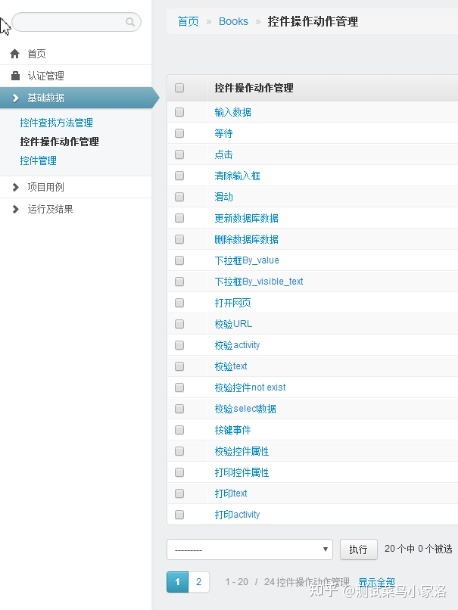
Task: Focus the sidebar search field
Action: tap(76, 22)
